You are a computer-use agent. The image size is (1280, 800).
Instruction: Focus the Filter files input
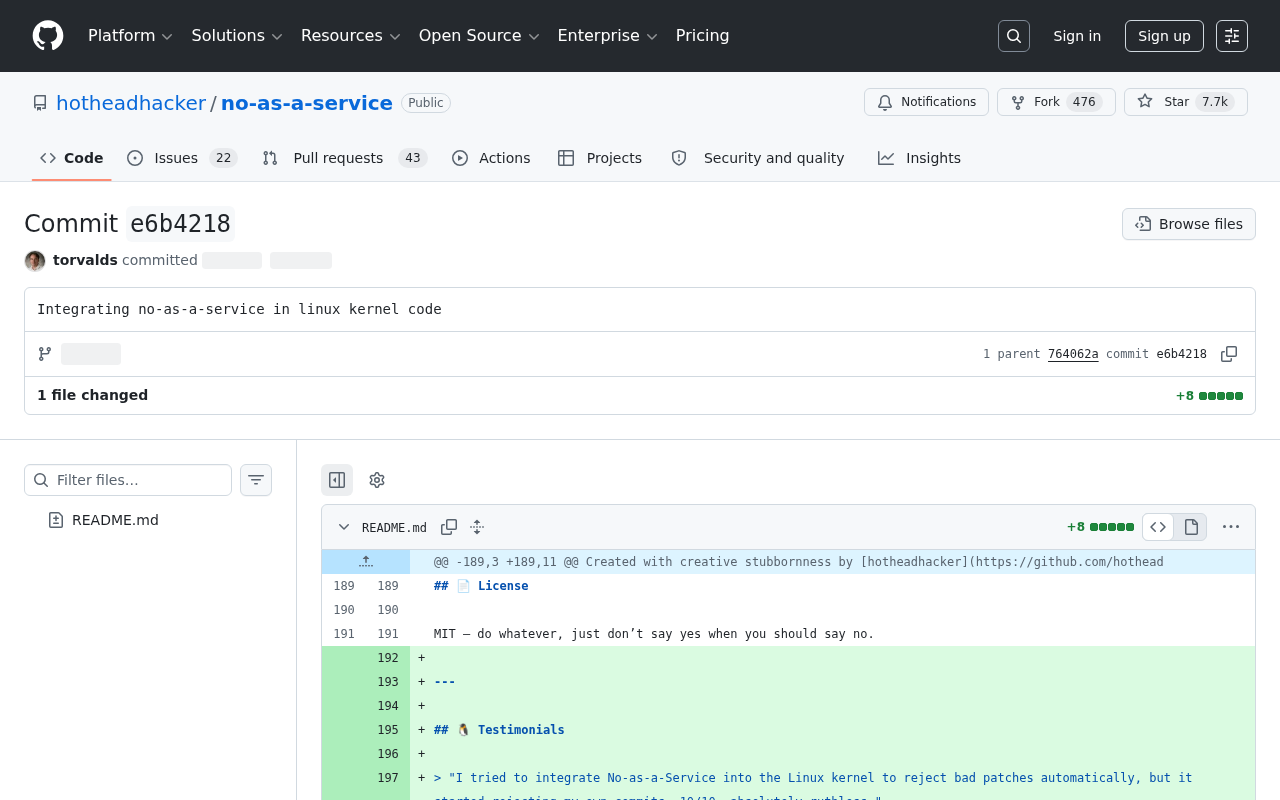coord(128,480)
